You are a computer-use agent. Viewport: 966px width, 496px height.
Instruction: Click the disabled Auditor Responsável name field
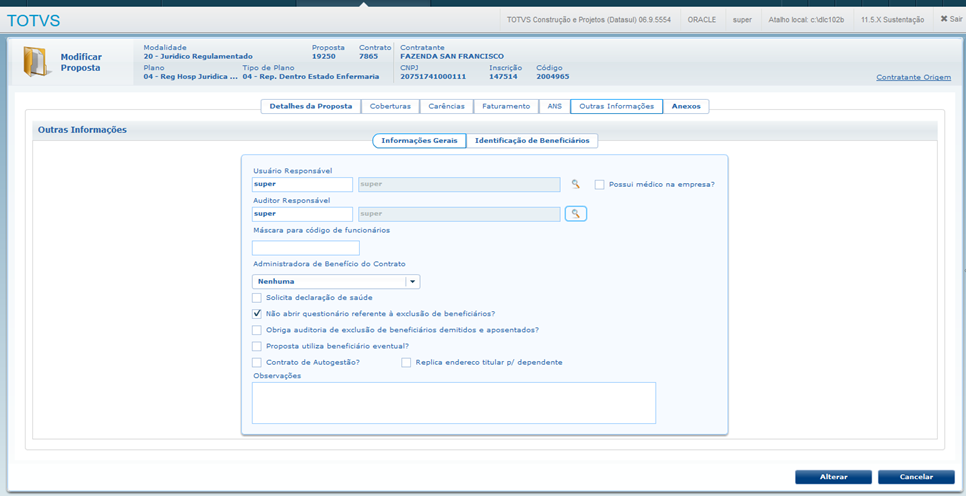458,214
